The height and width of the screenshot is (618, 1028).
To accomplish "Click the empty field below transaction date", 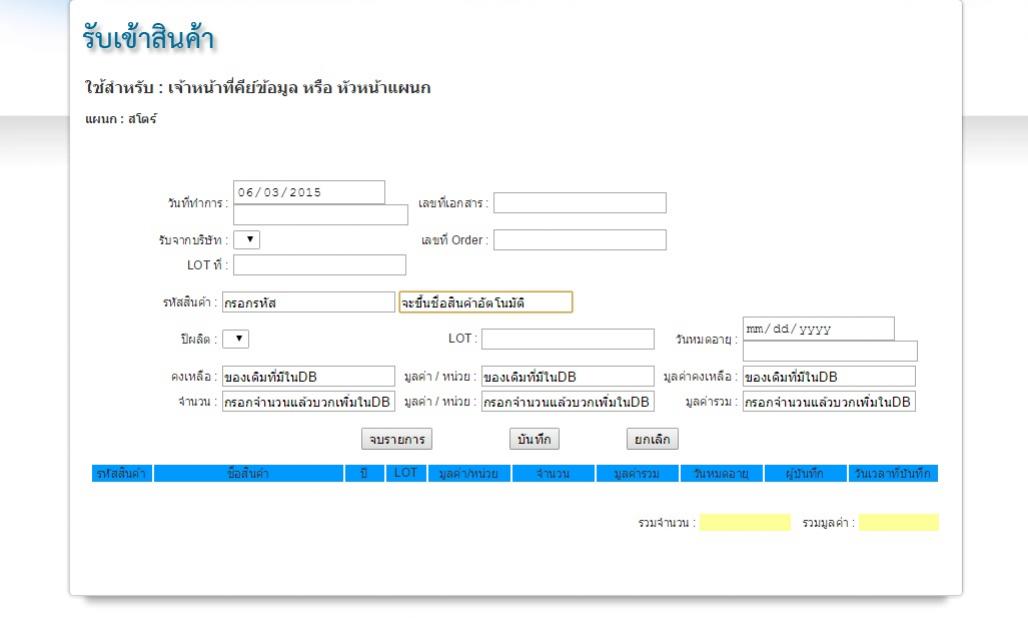I will 321,214.
